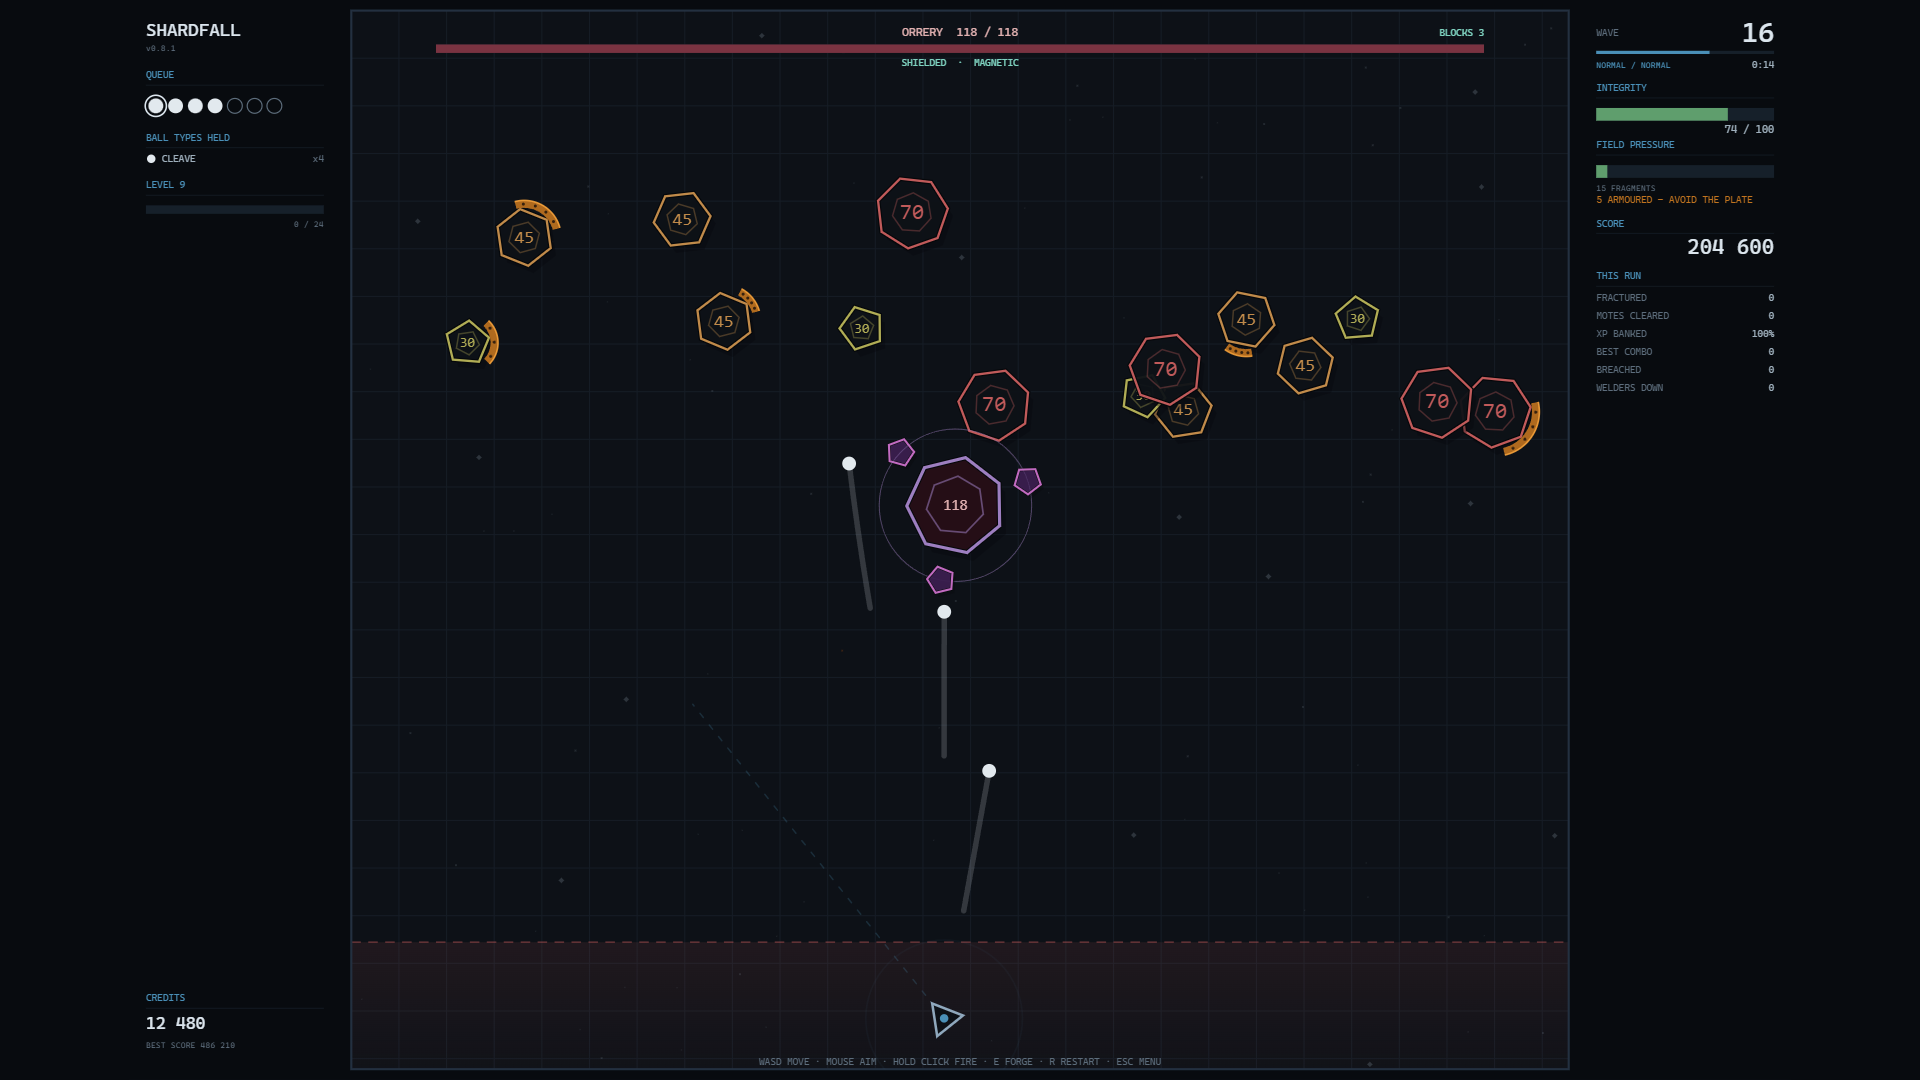Click the last empty queue slot
The width and height of the screenshot is (1920, 1080).
(274, 106)
